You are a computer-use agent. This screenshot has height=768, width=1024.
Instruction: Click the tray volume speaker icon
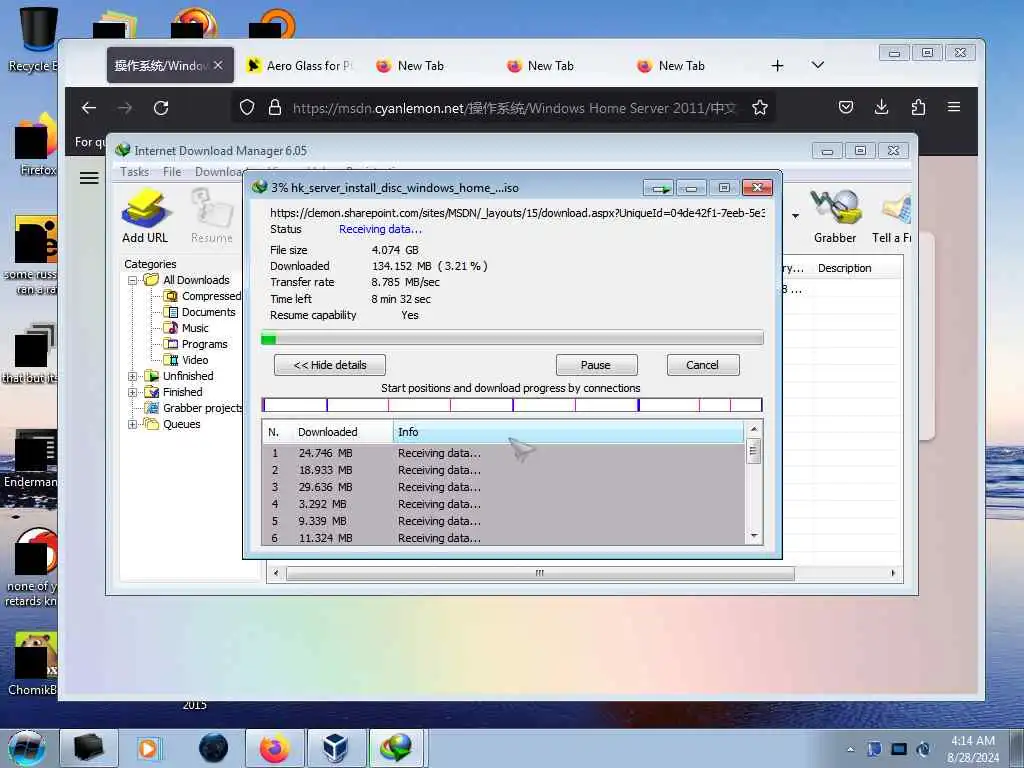[923, 749]
